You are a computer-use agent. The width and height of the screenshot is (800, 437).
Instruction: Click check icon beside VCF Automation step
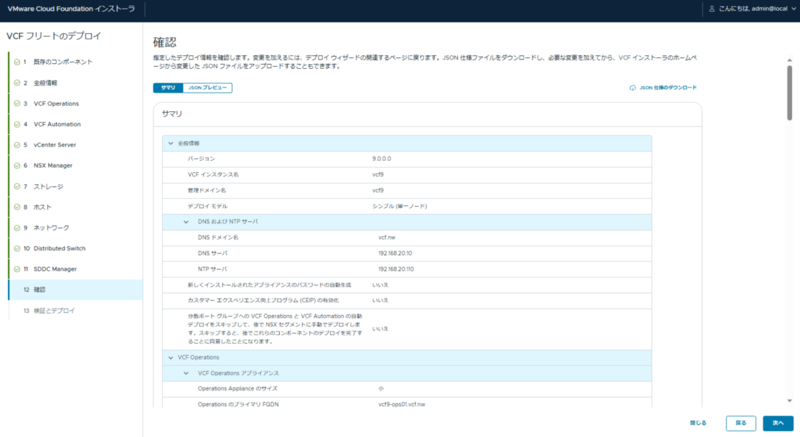17,124
